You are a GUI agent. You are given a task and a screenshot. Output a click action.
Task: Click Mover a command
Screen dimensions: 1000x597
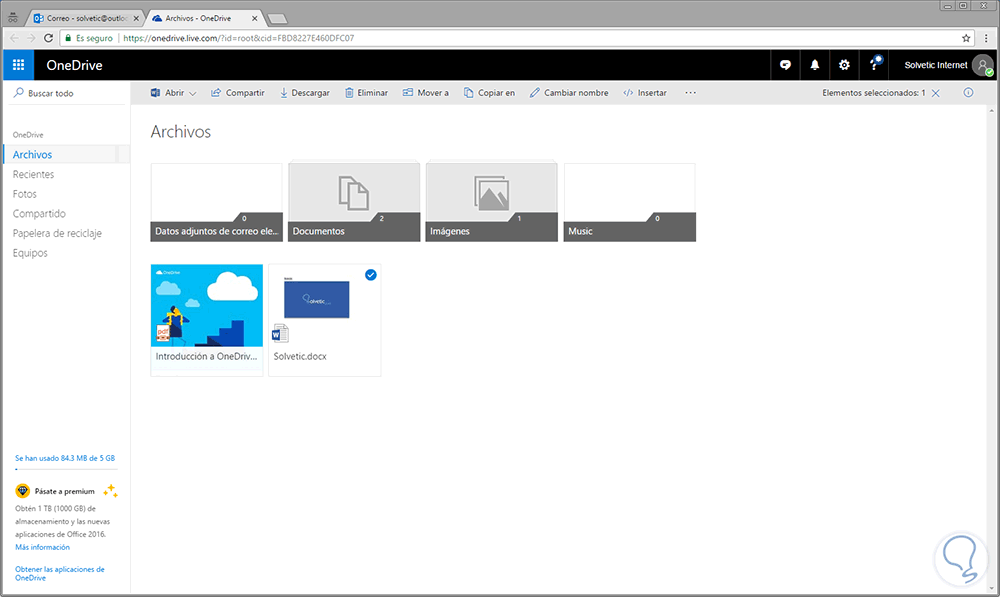pyautogui.click(x=425, y=92)
